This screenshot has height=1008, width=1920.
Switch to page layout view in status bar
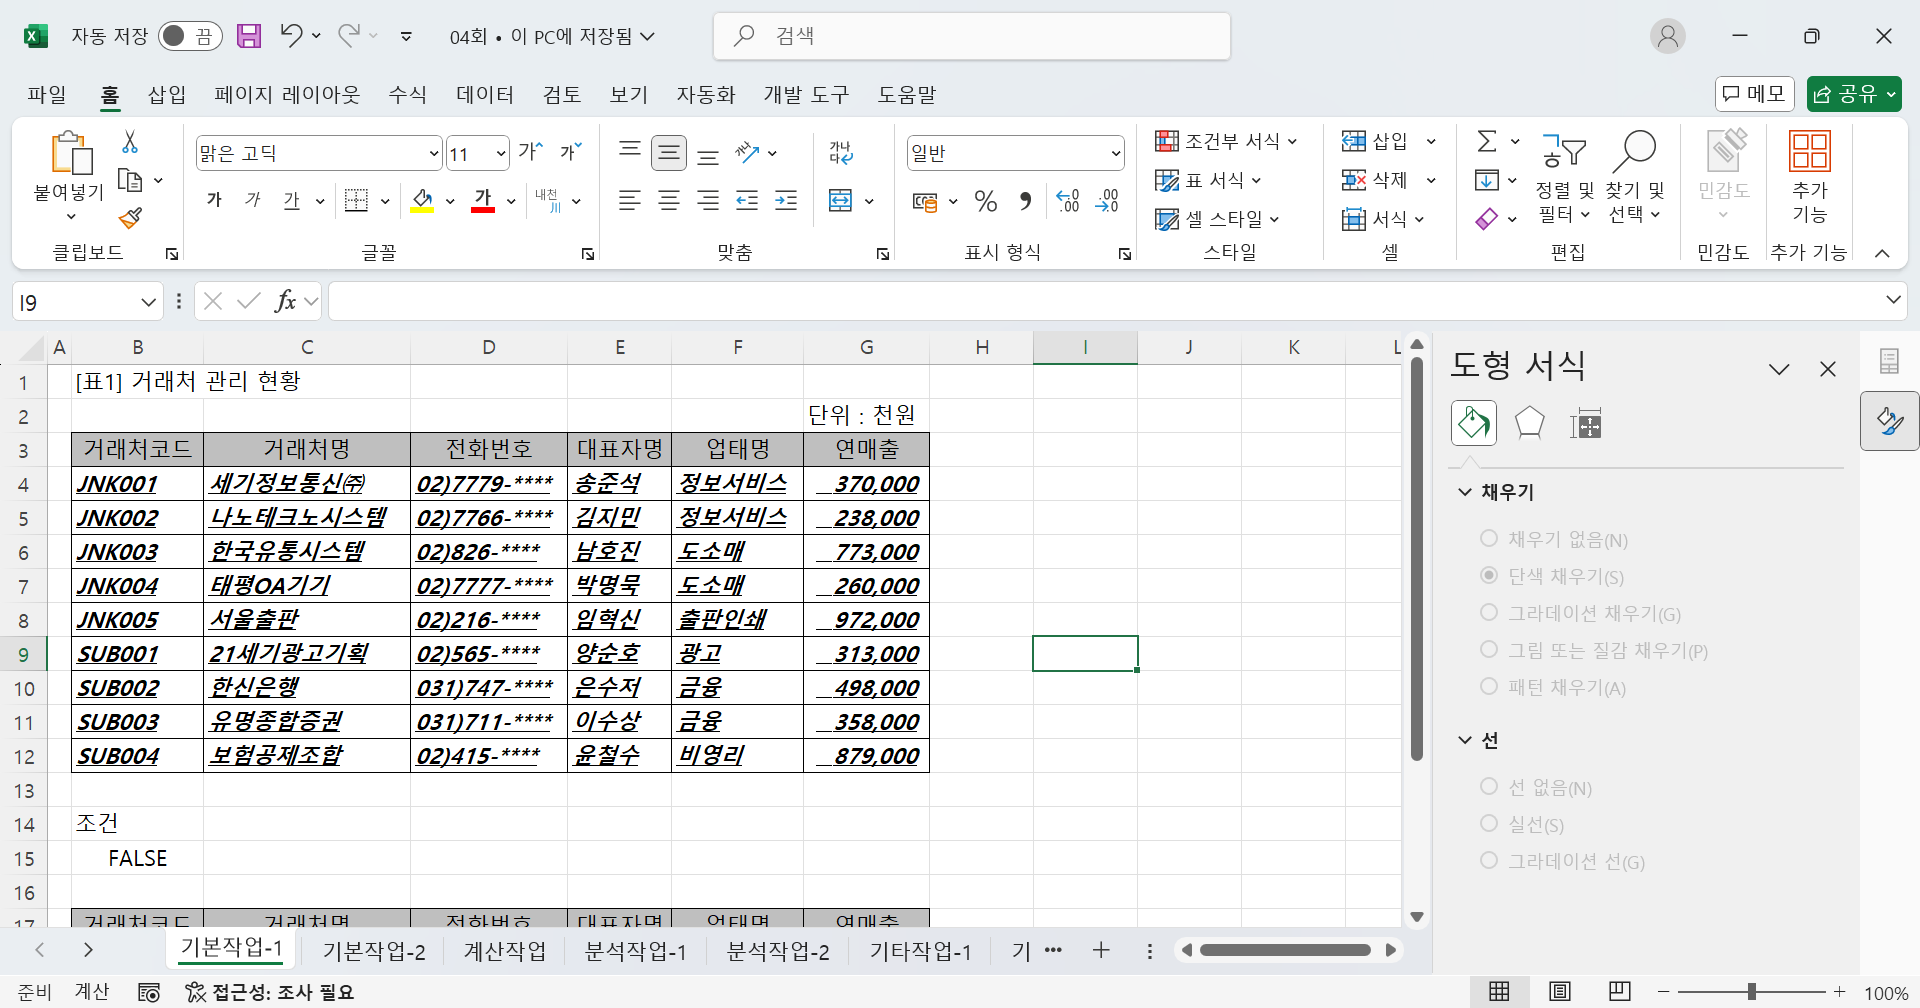click(x=1559, y=991)
